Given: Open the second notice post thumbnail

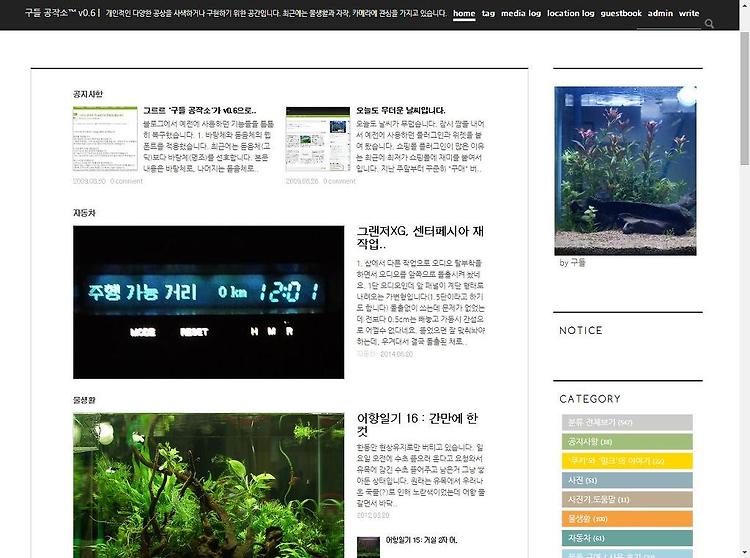Looking at the screenshot, I should coord(318,139).
